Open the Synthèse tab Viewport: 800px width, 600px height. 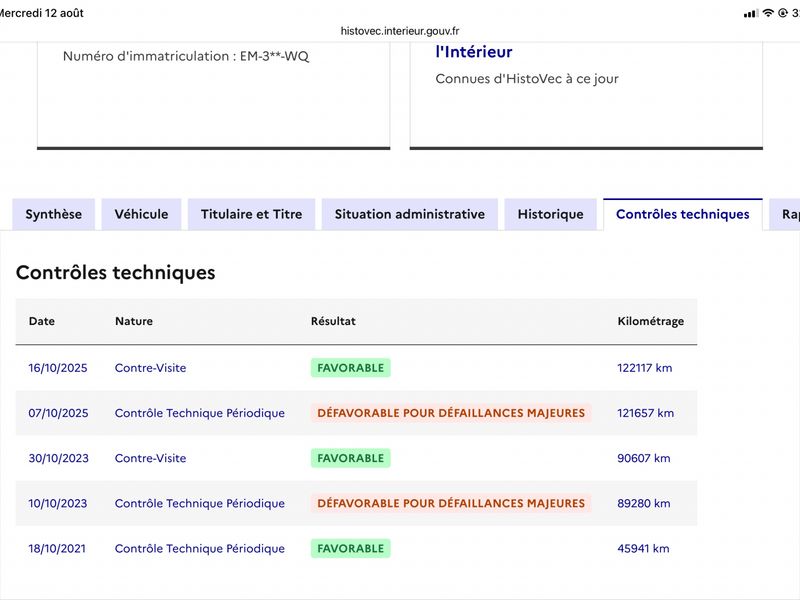coord(54,214)
